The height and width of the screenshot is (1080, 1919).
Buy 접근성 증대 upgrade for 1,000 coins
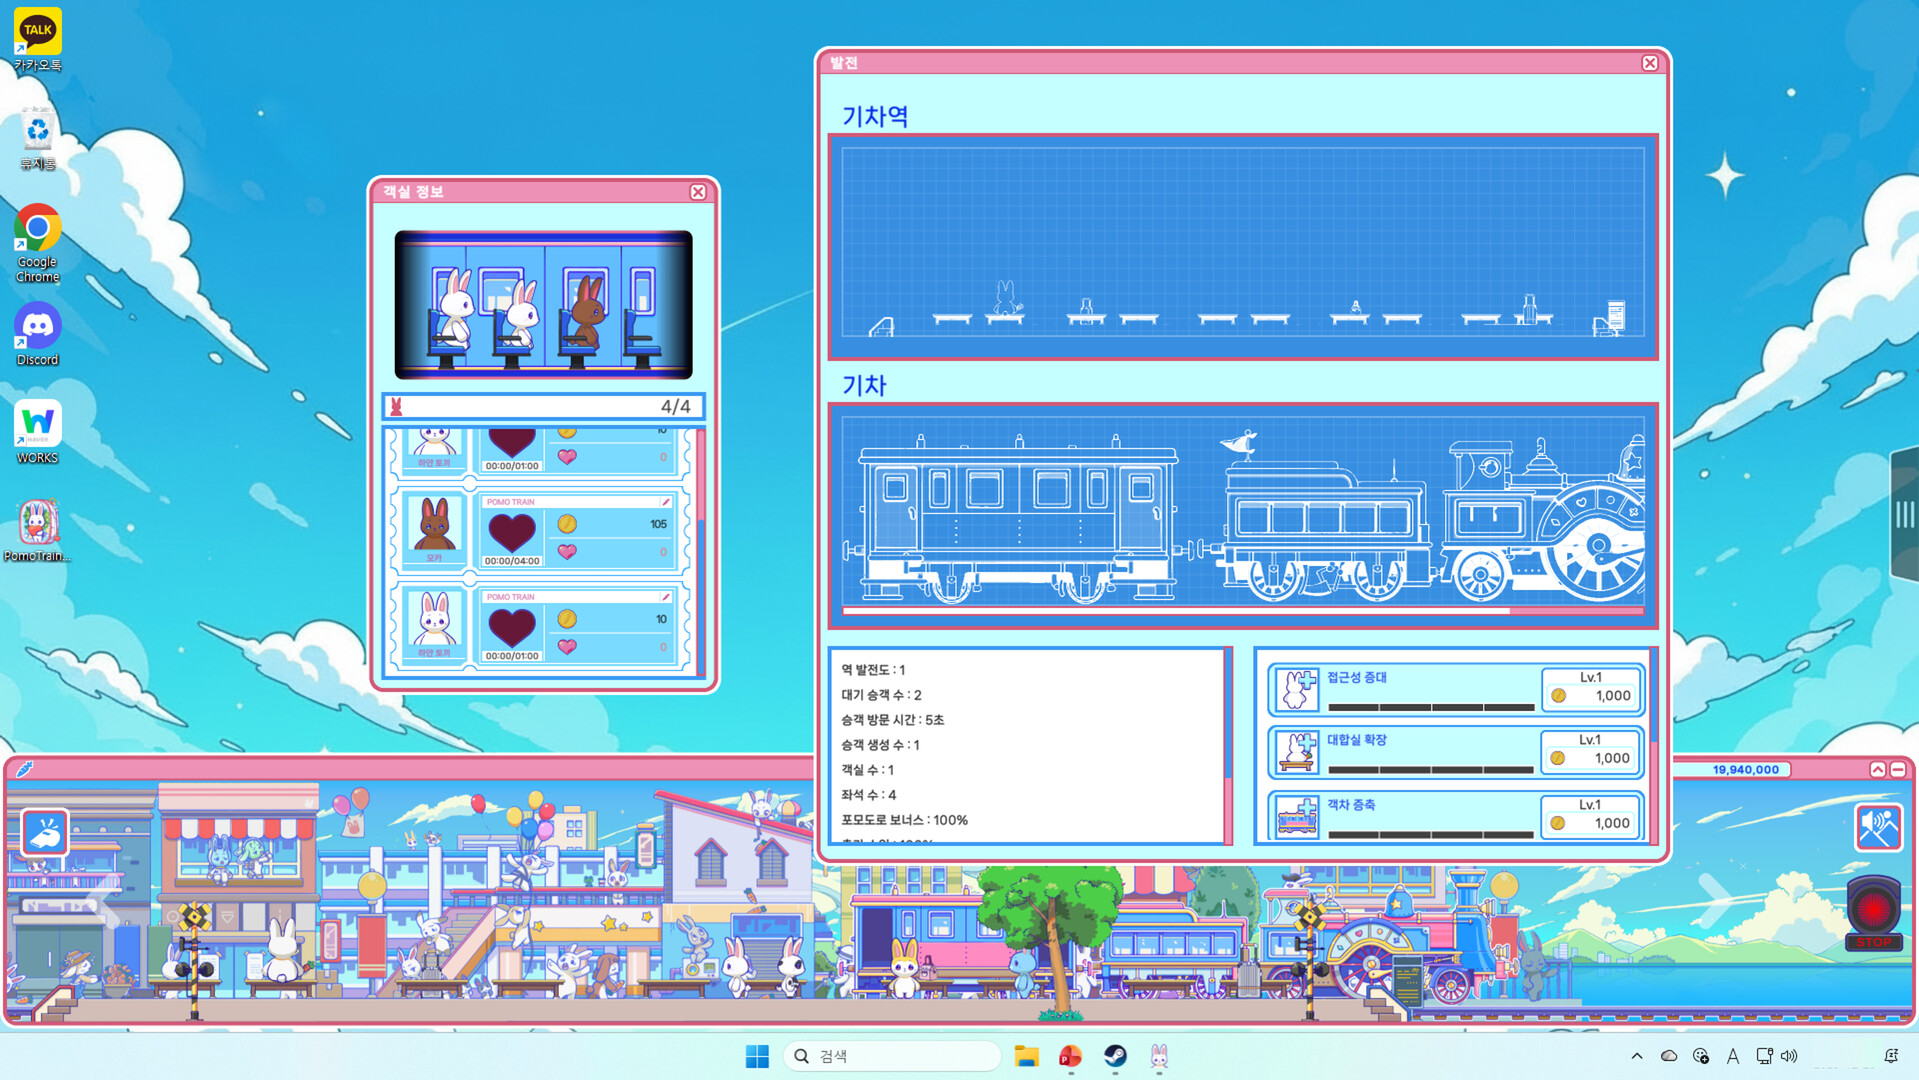[1591, 690]
